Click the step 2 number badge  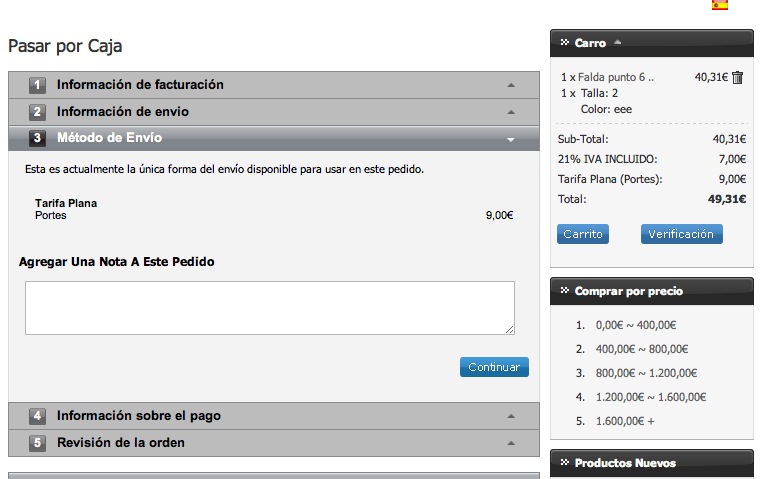tap(37, 112)
